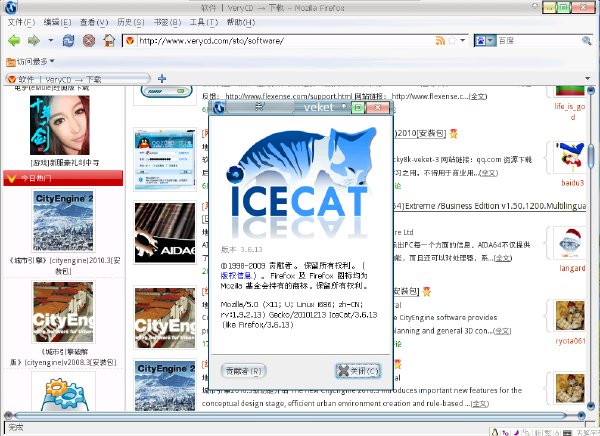Click the horizontal scrollbar left arrow
Viewport: 600px width, 436px height.
point(8,415)
